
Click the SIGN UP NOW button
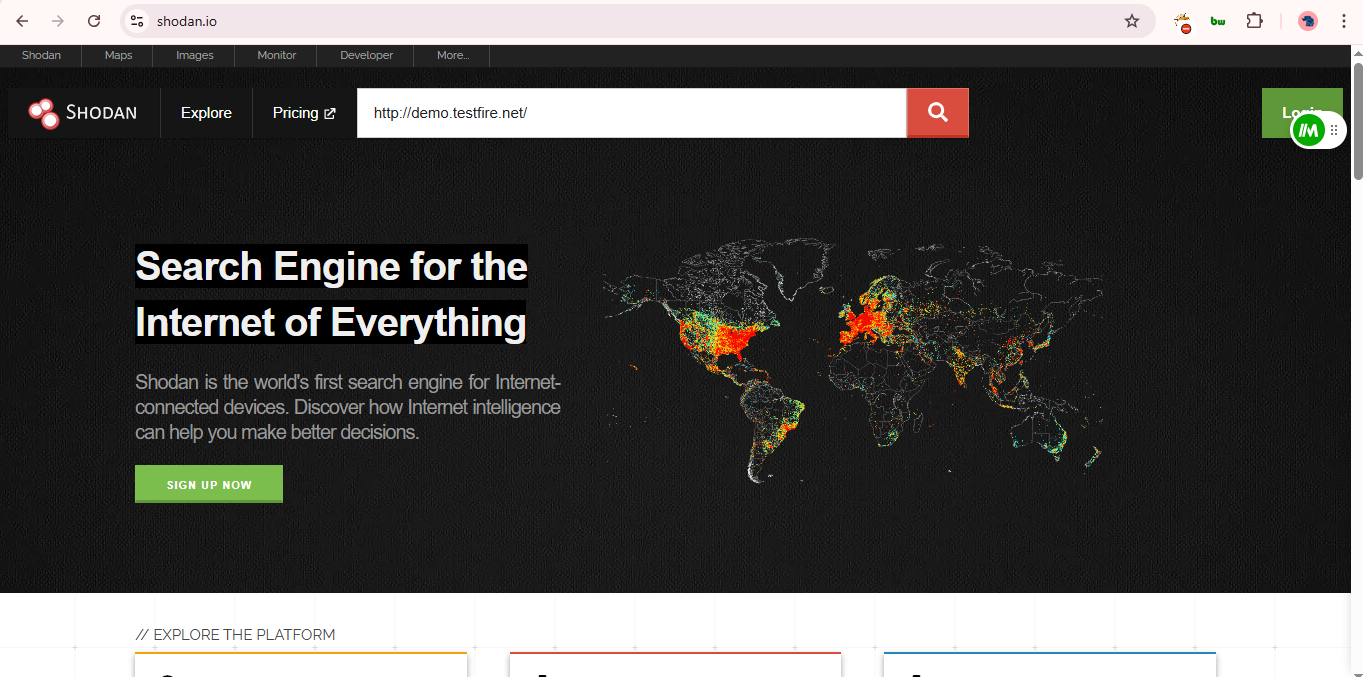coord(209,484)
